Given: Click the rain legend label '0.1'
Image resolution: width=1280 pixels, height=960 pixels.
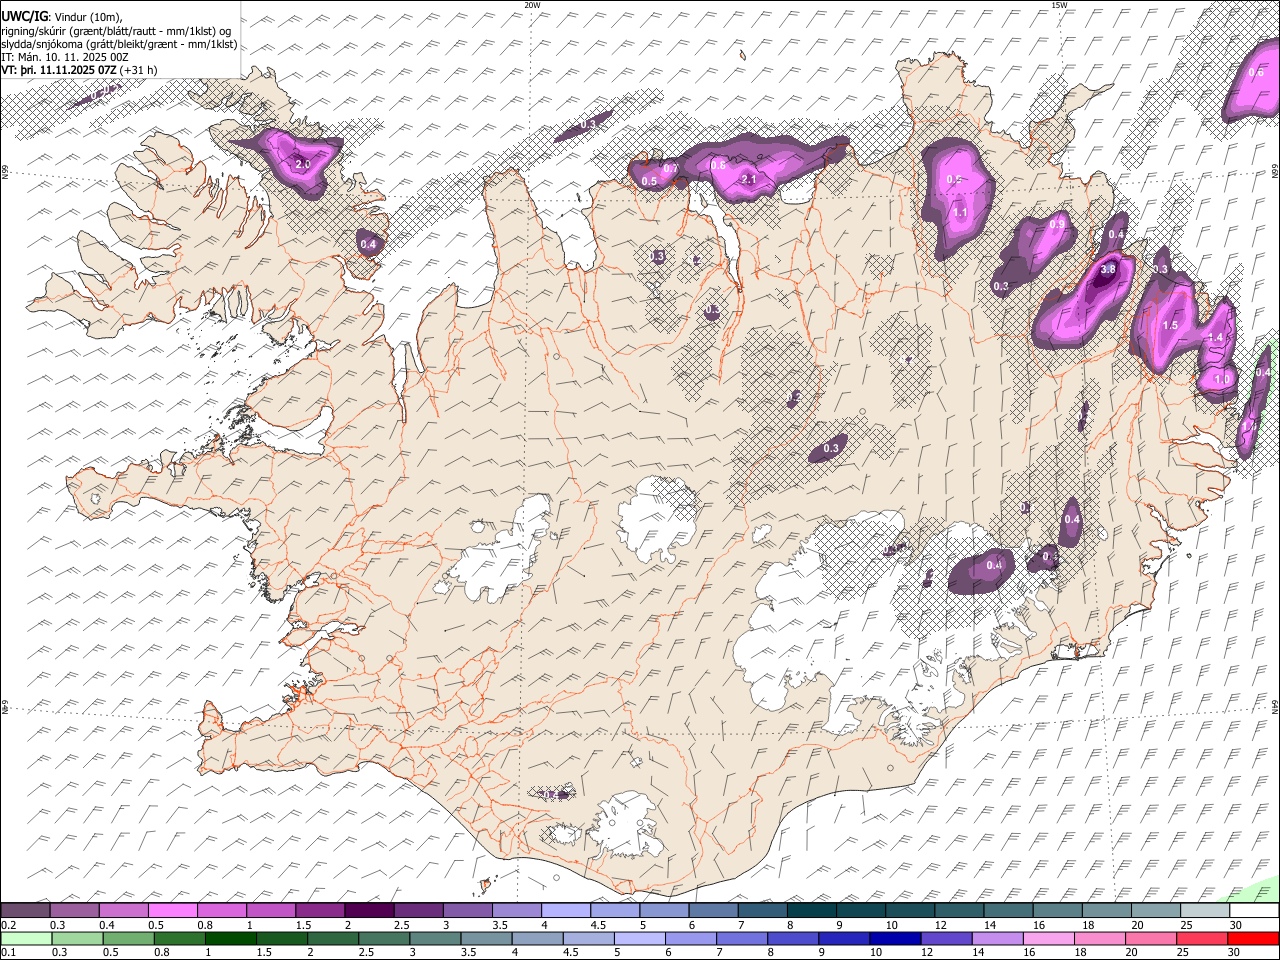Looking at the screenshot, I should tap(8, 952).
